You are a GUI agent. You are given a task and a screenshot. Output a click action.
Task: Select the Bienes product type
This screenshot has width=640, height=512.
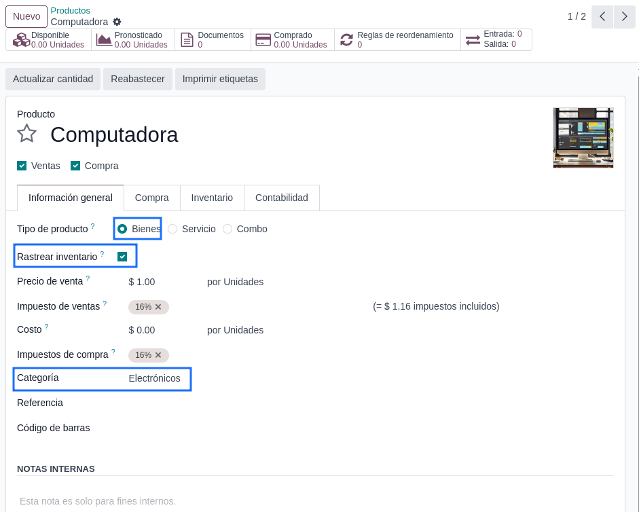[x=122, y=229]
